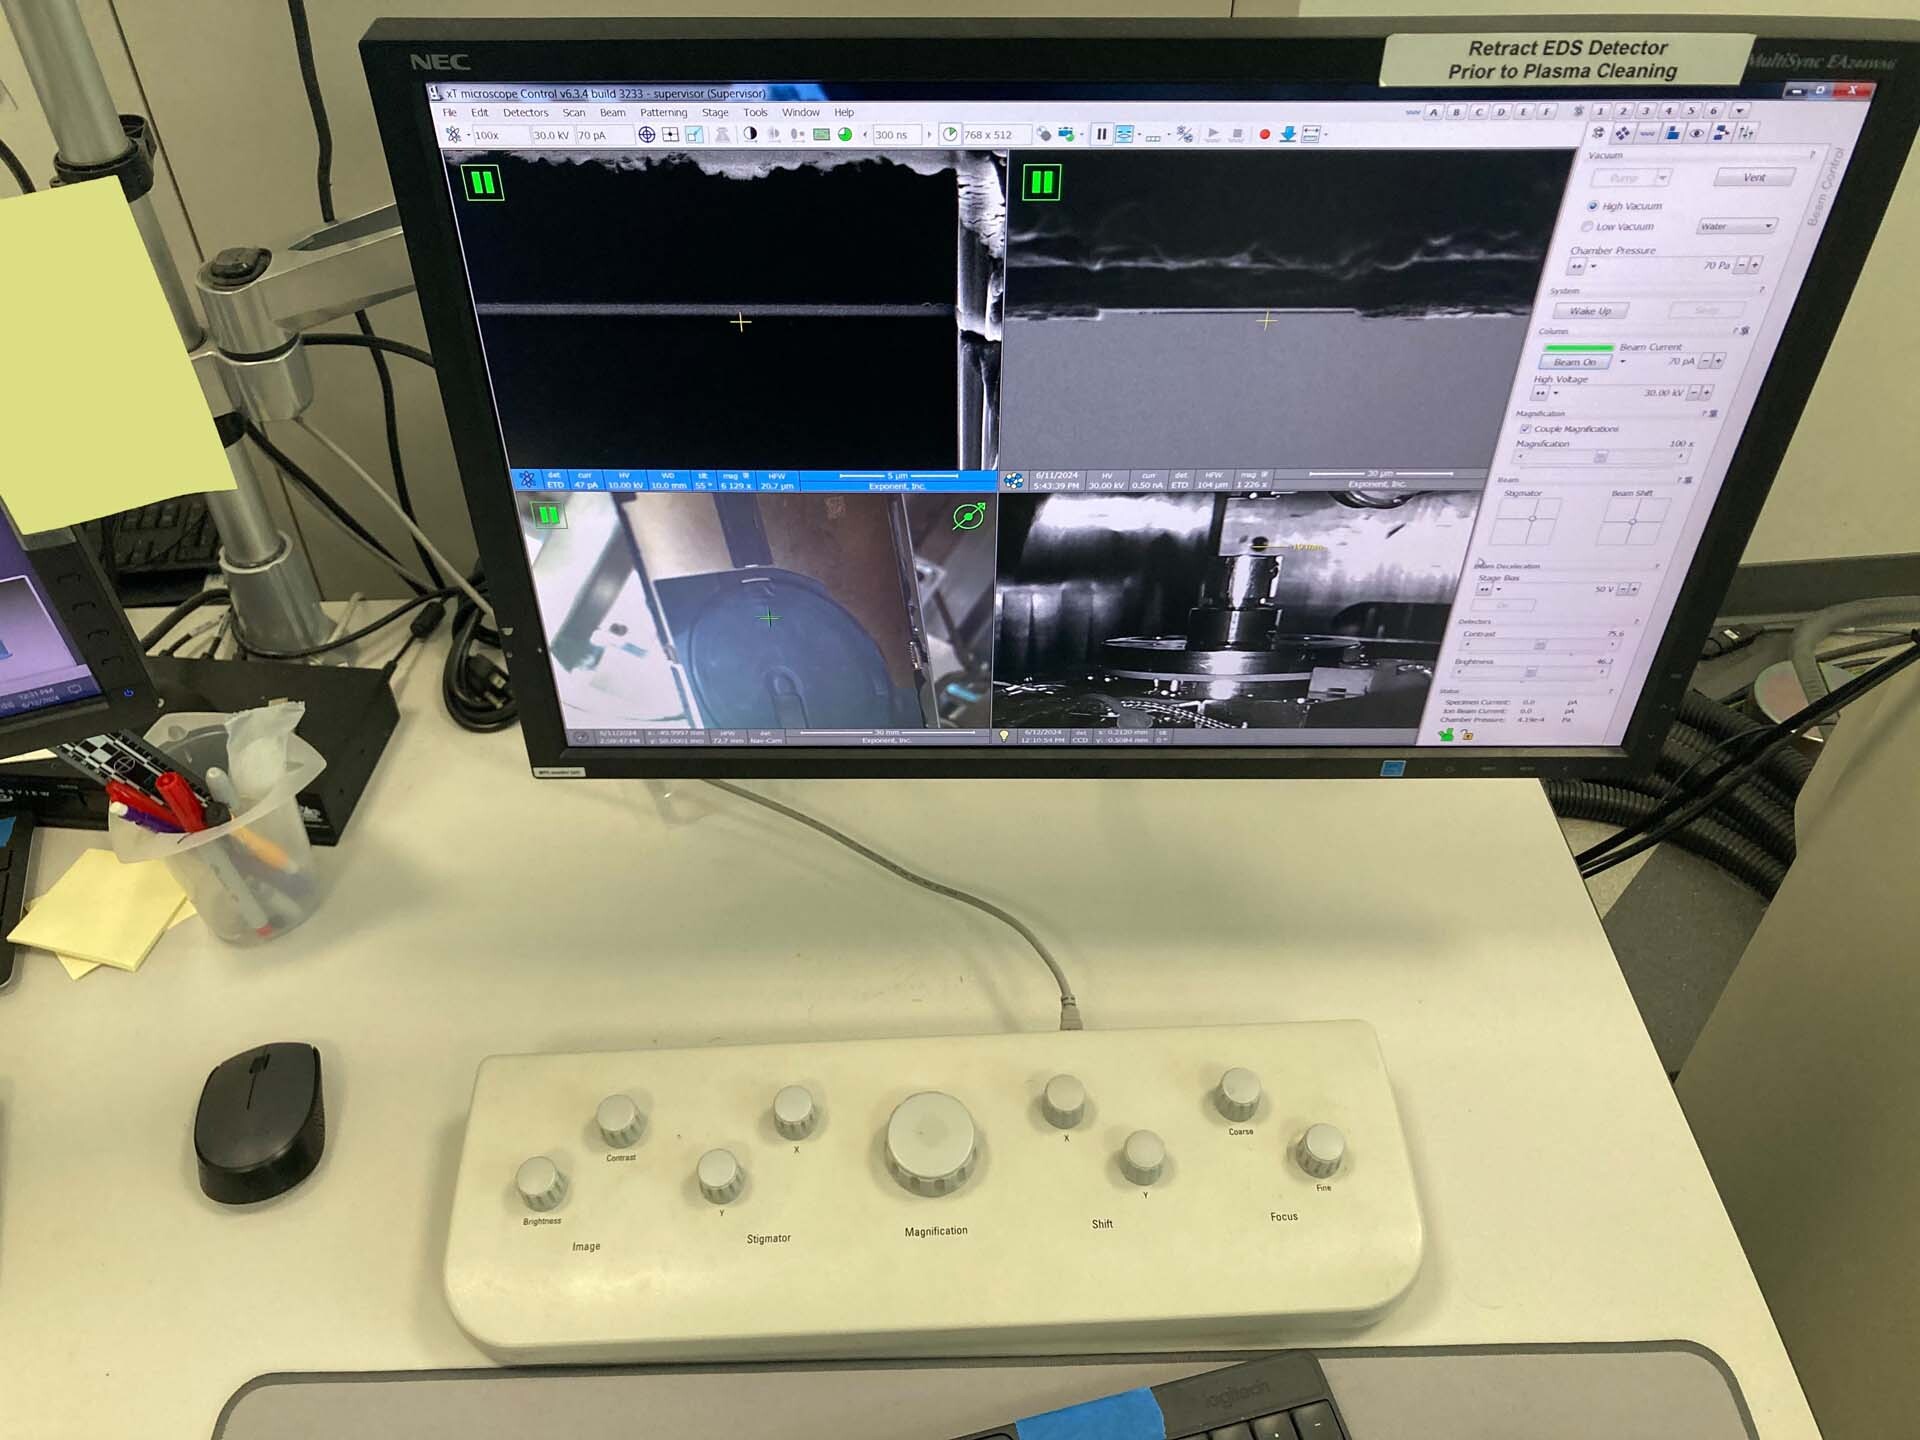
Task: Click the green status icon at panel bottom
Action: point(1447,734)
